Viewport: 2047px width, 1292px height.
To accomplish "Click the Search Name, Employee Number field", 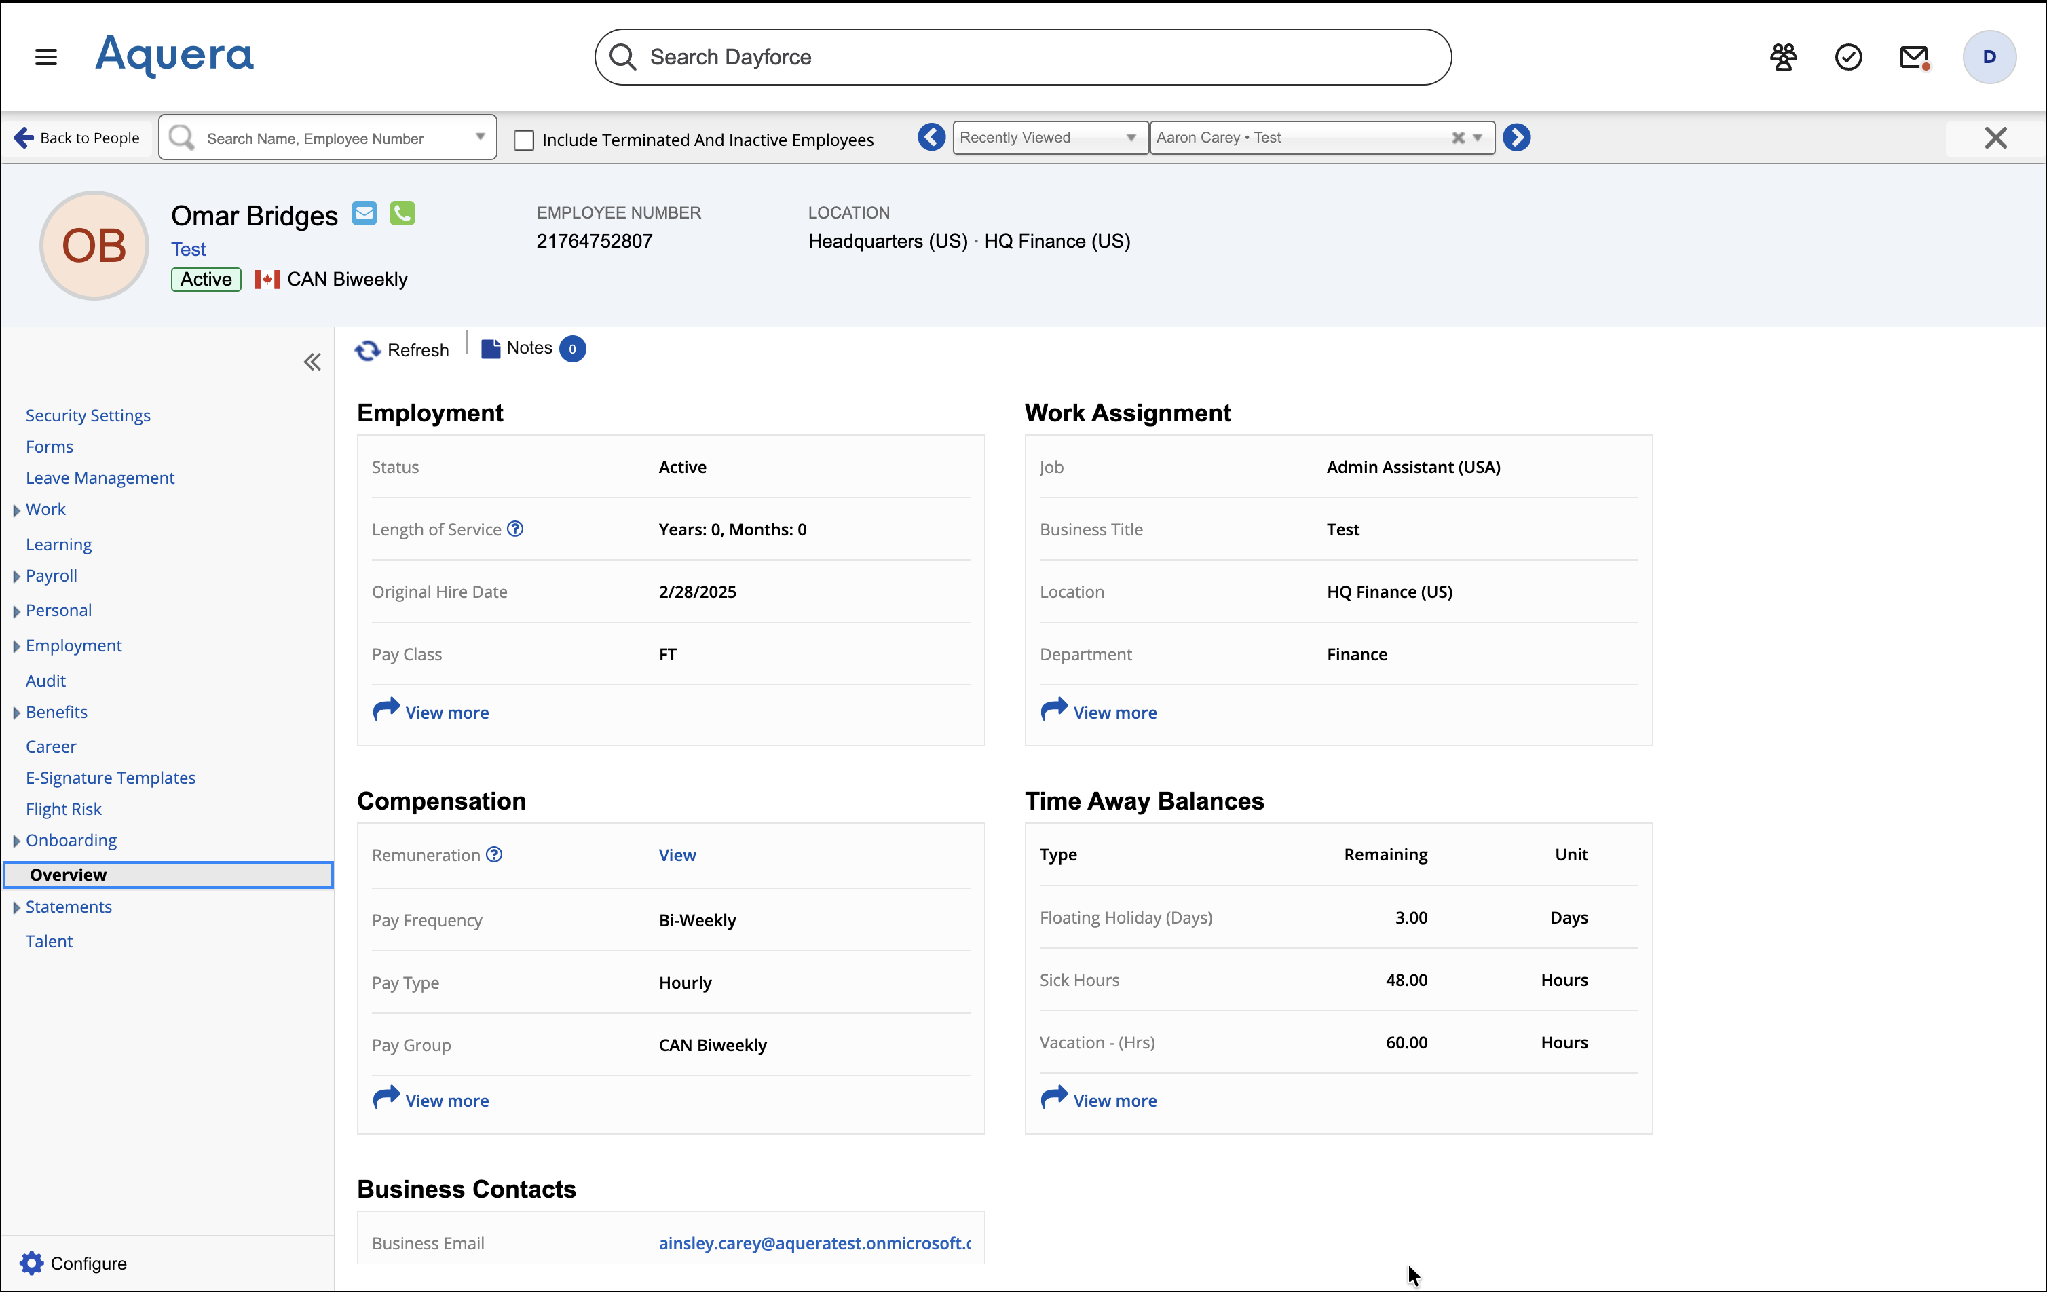I will point(327,137).
